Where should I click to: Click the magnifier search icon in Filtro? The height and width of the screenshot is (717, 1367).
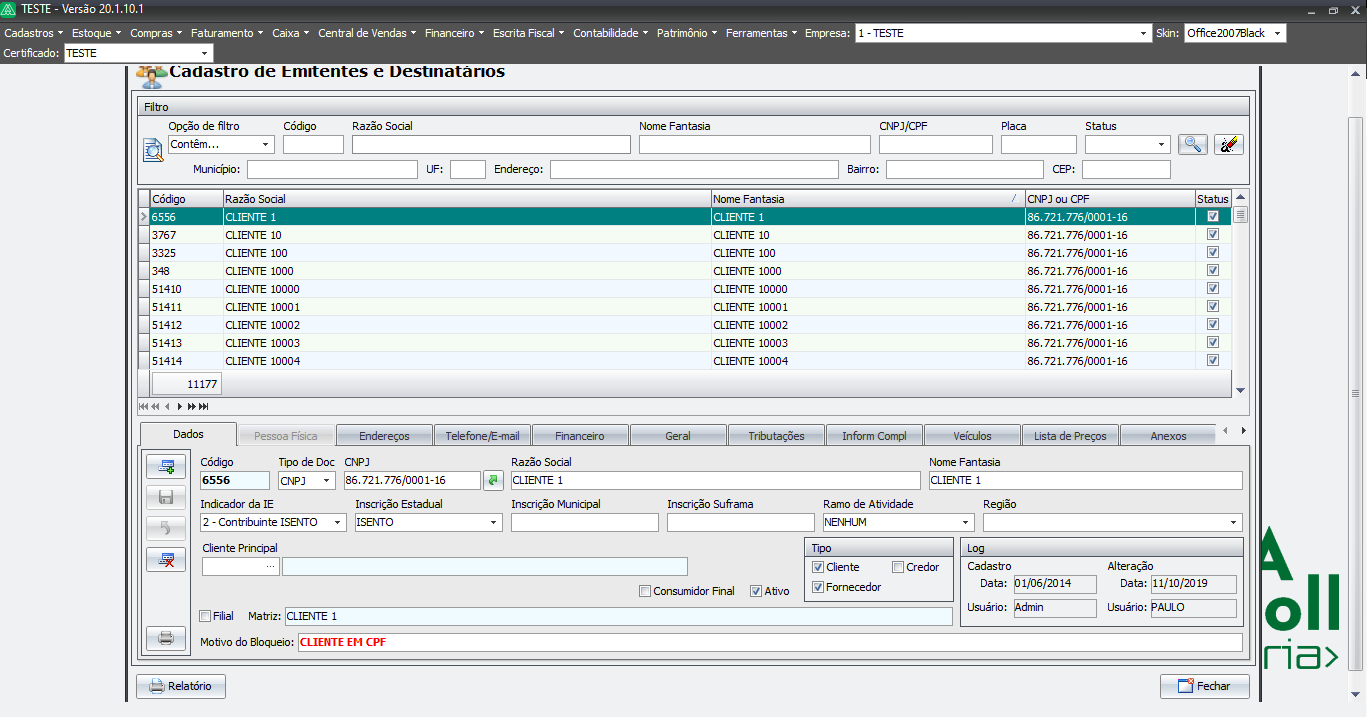click(x=1192, y=145)
